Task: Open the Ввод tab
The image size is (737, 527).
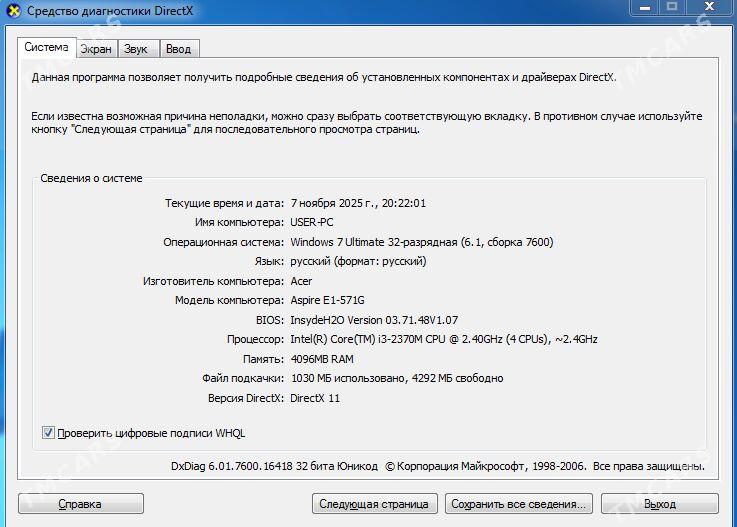Action: (179, 49)
